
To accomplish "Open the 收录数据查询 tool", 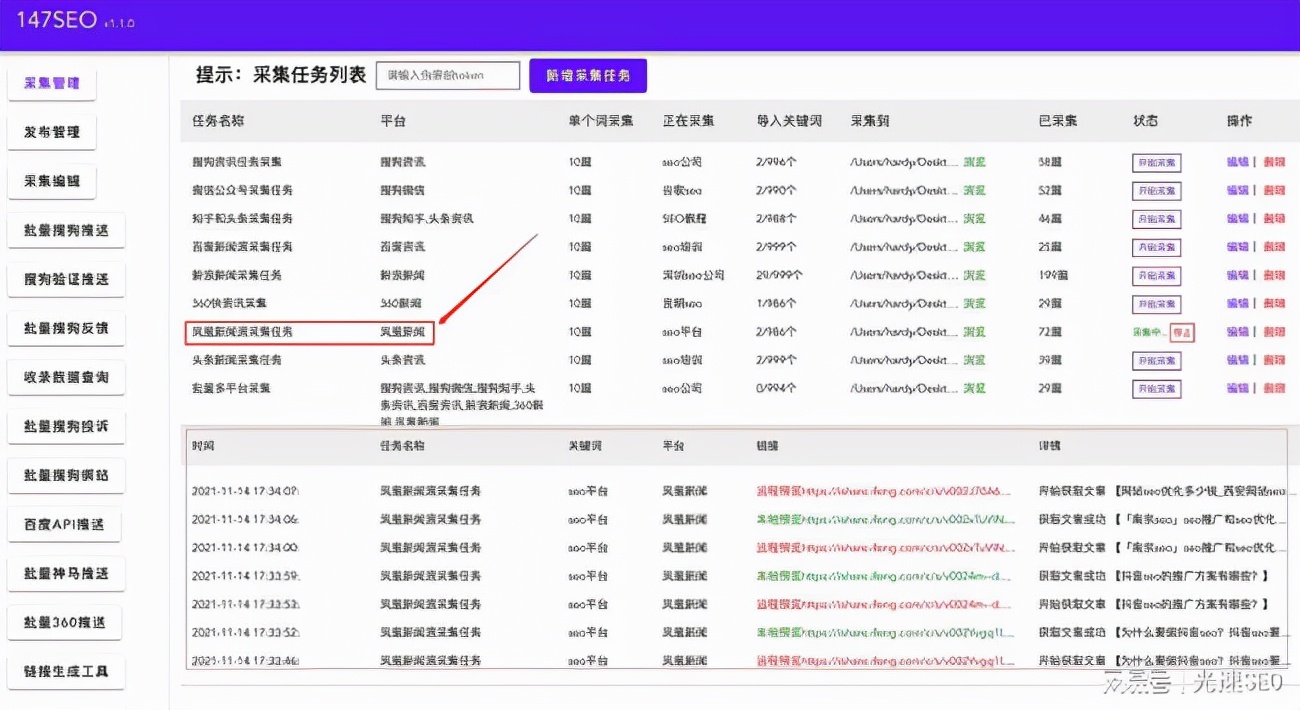I will (x=66, y=377).
